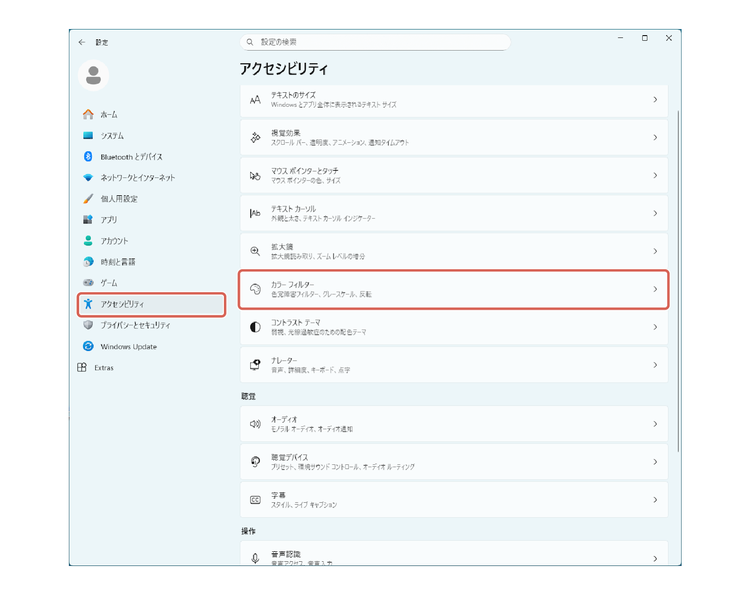Click マウス ポインターの色、サイズ description text
The width and height of the screenshot is (750, 595).
[x=306, y=180]
